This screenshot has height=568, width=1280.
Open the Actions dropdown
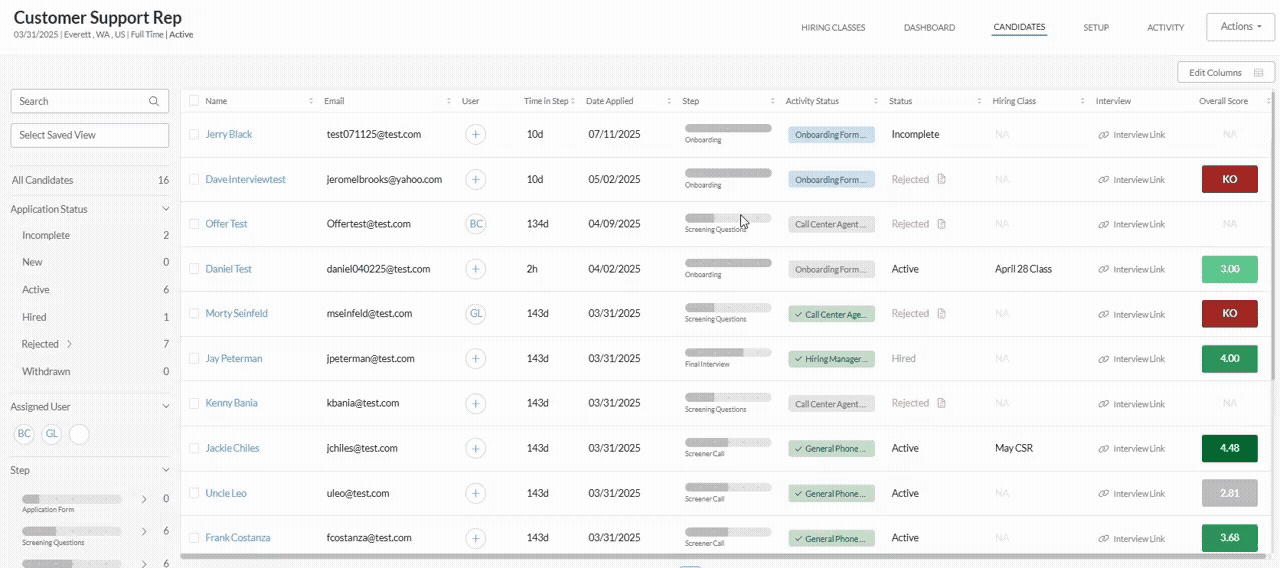[1240, 27]
